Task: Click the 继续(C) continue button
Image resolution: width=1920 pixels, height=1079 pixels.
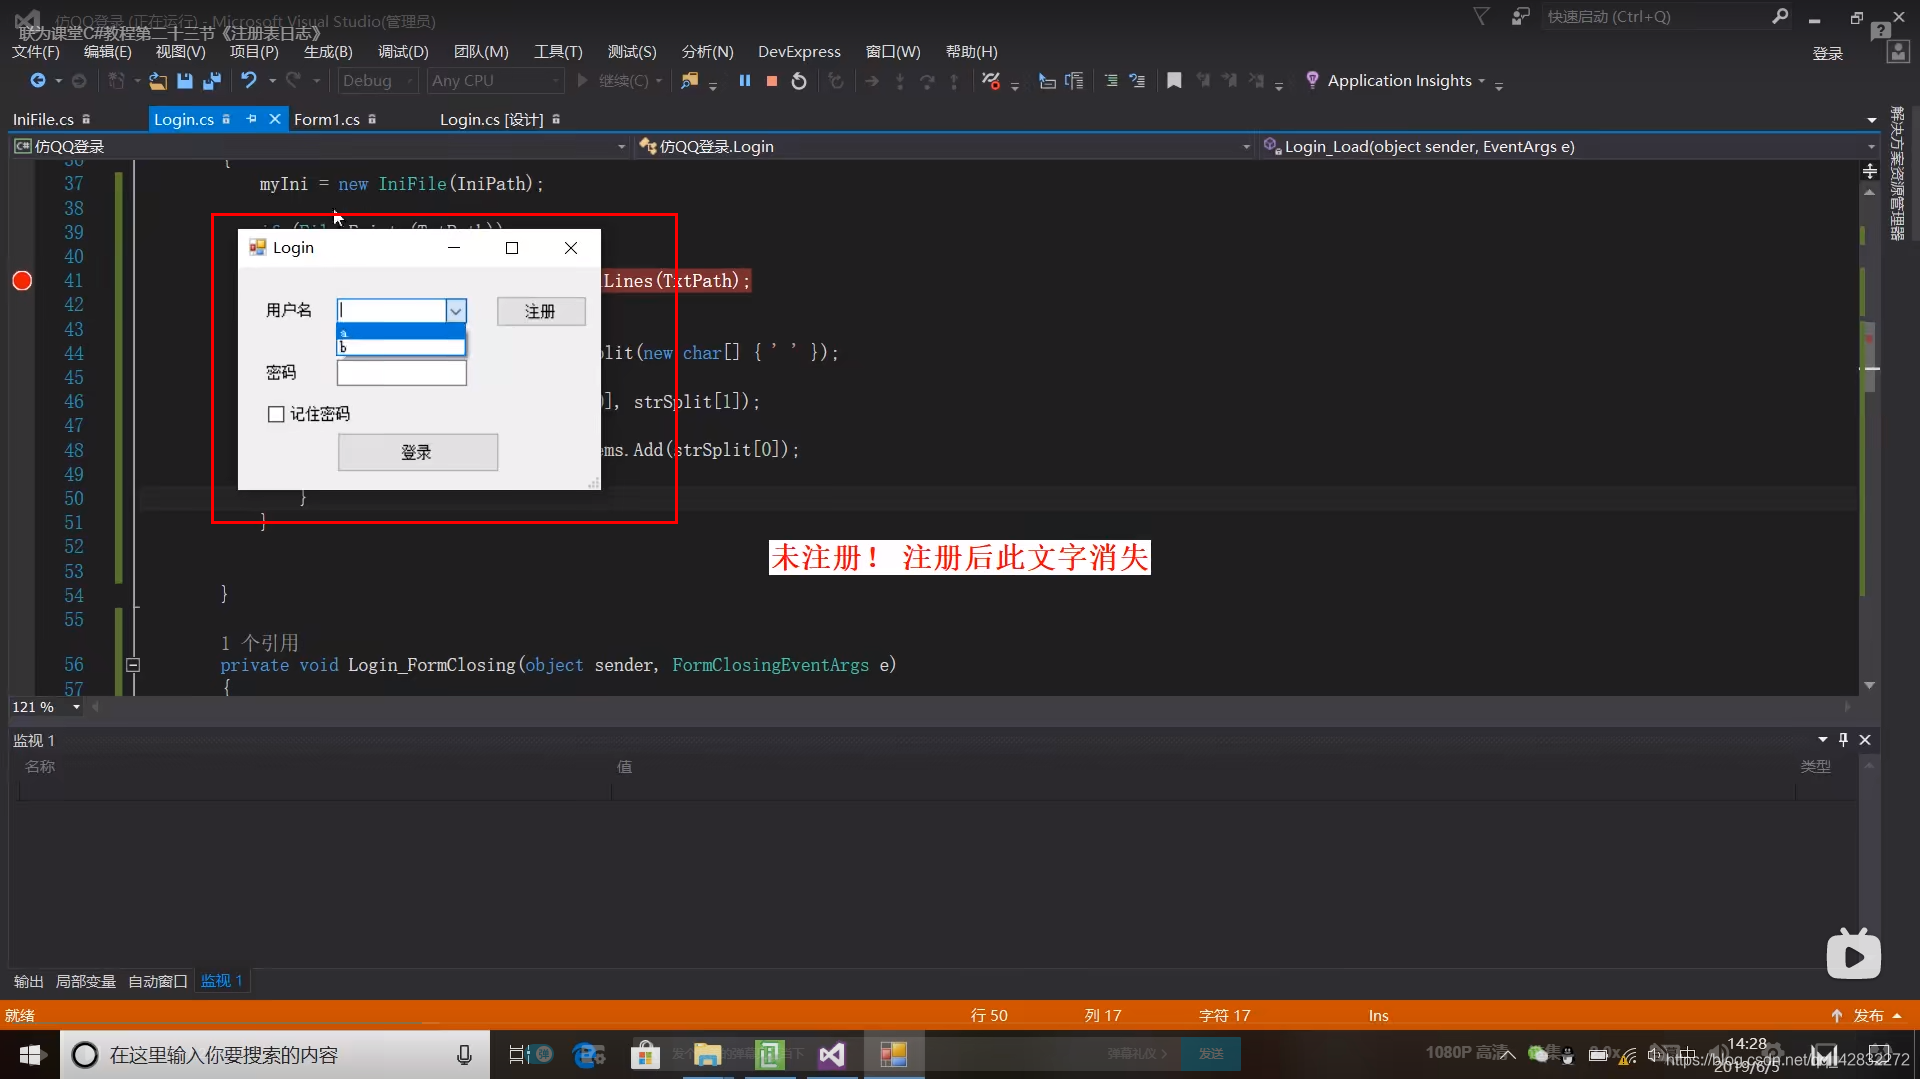Action: pos(619,81)
